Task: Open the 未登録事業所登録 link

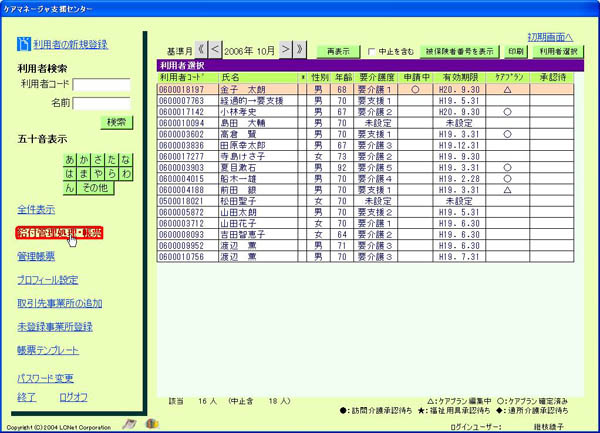Action: point(55,327)
